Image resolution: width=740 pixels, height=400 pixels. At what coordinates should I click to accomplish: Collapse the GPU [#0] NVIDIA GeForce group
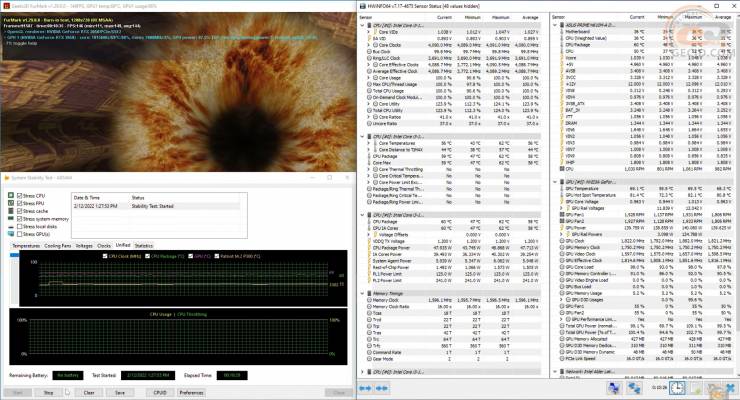(555, 182)
